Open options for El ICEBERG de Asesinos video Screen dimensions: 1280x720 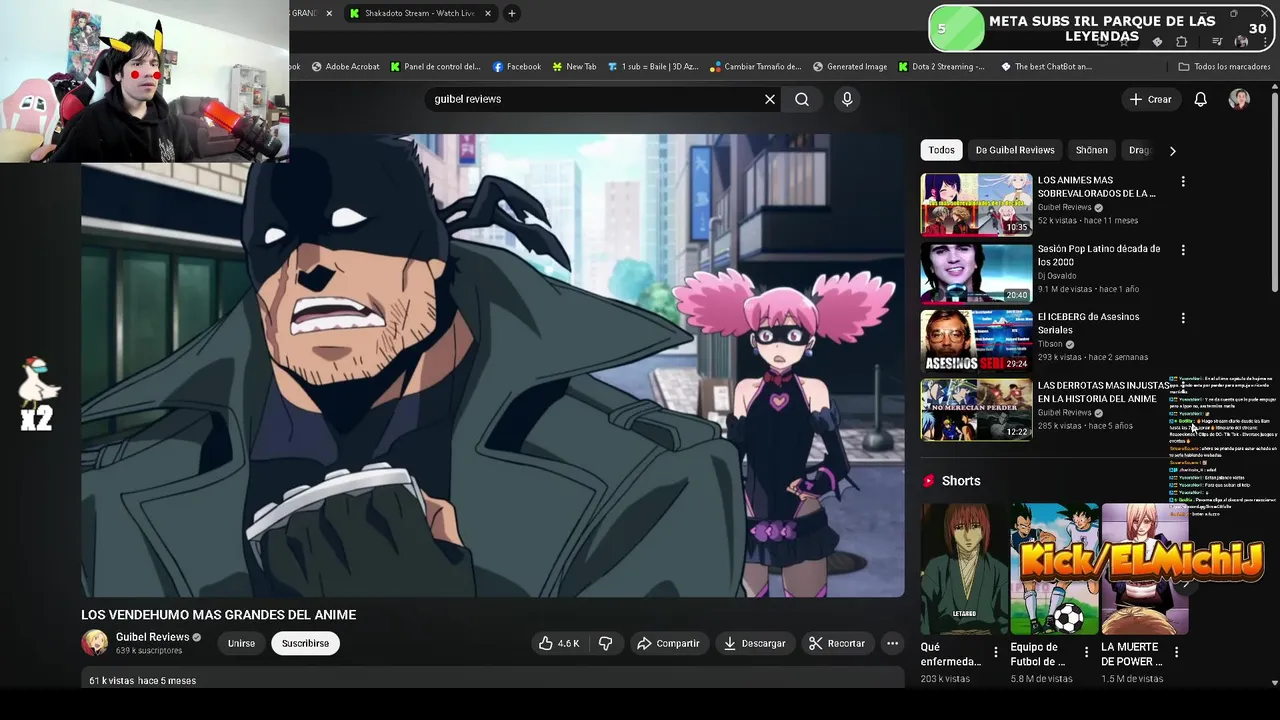click(x=1183, y=318)
